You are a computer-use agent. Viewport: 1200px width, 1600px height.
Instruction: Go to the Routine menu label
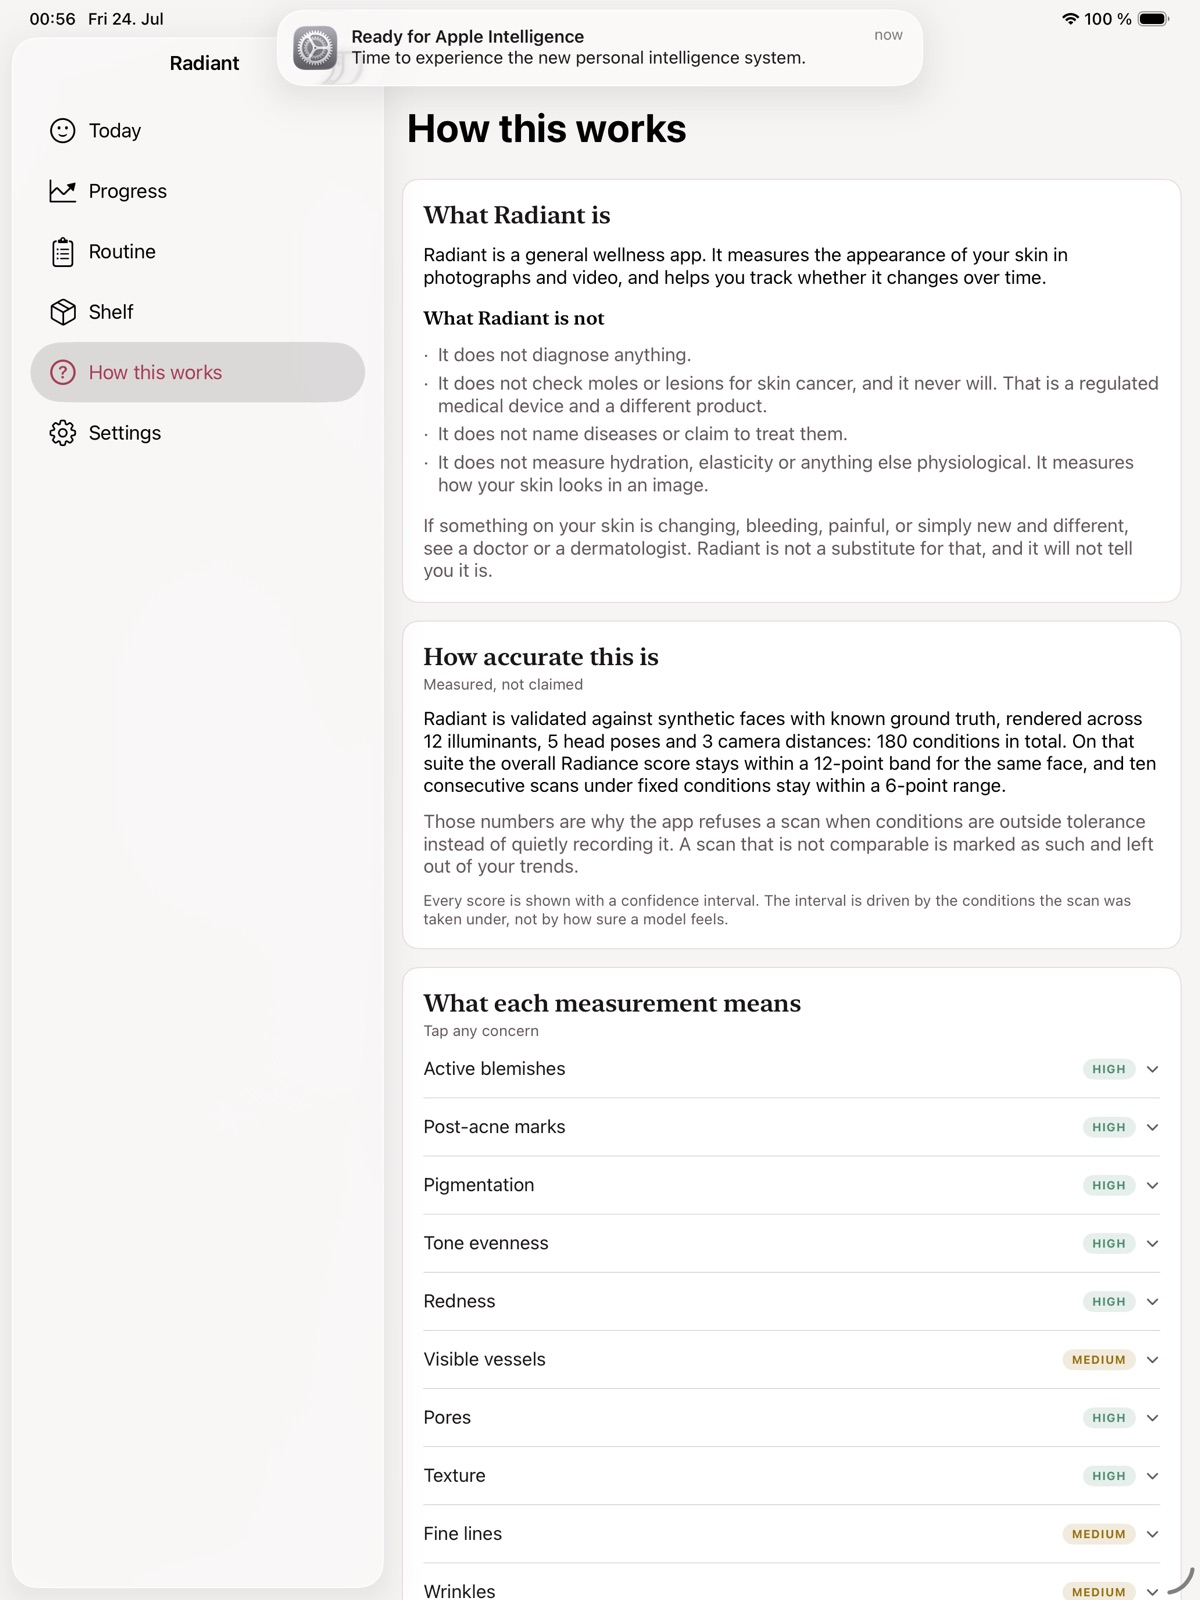coord(122,252)
